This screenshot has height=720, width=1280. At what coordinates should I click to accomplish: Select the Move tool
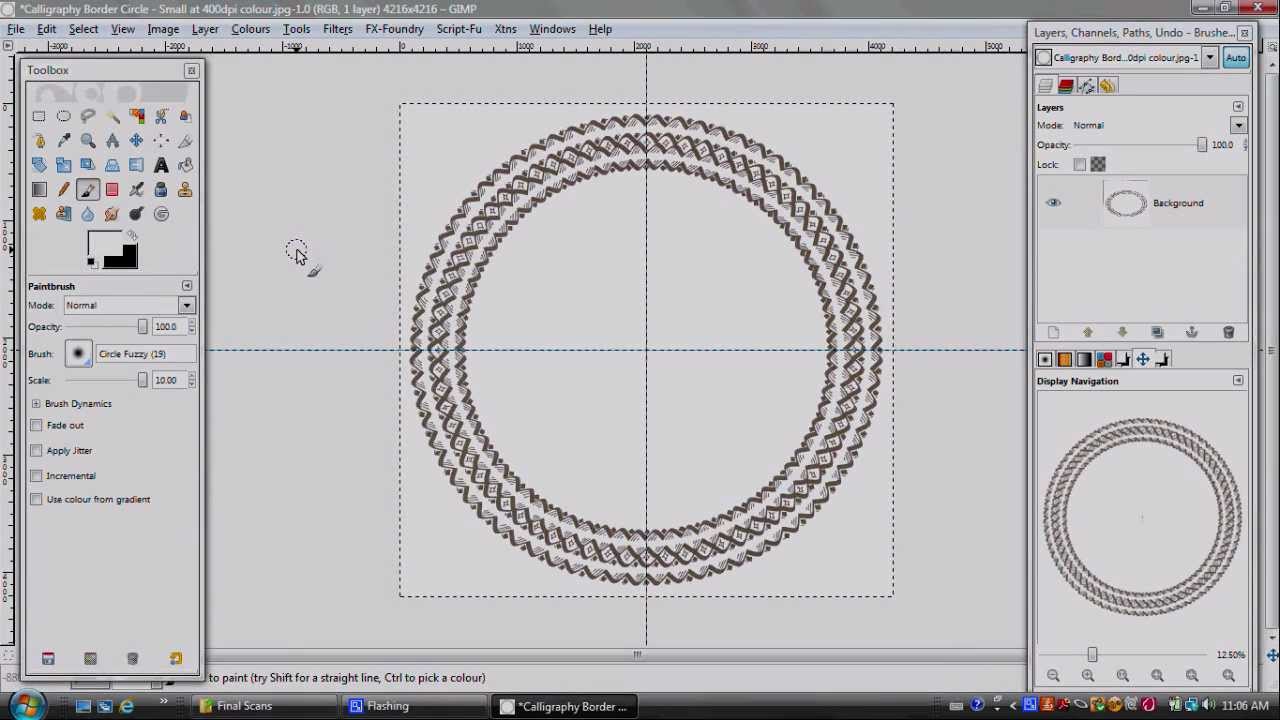tap(137, 141)
